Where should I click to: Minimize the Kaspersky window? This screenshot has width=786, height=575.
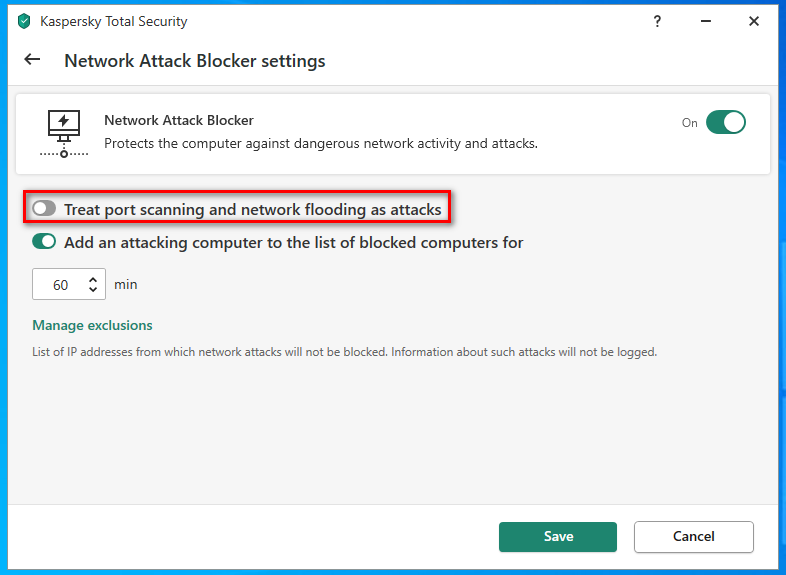tap(705, 21)
